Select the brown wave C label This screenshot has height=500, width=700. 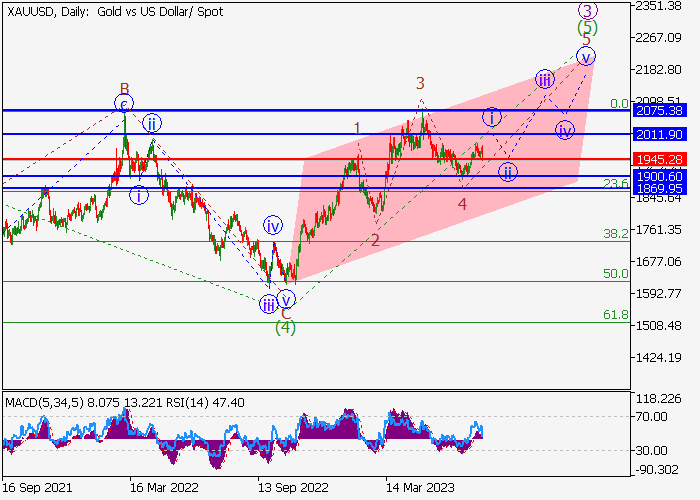[x=286, y=314]
